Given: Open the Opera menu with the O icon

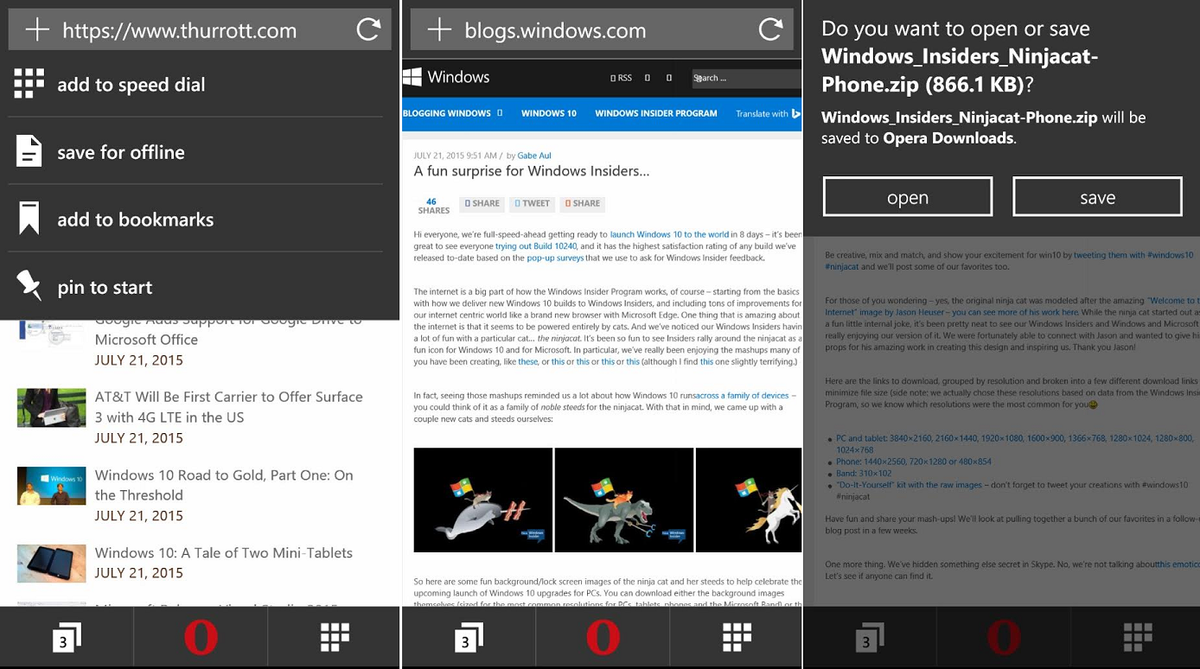Looking at the screenshot, I should point(200,636).
